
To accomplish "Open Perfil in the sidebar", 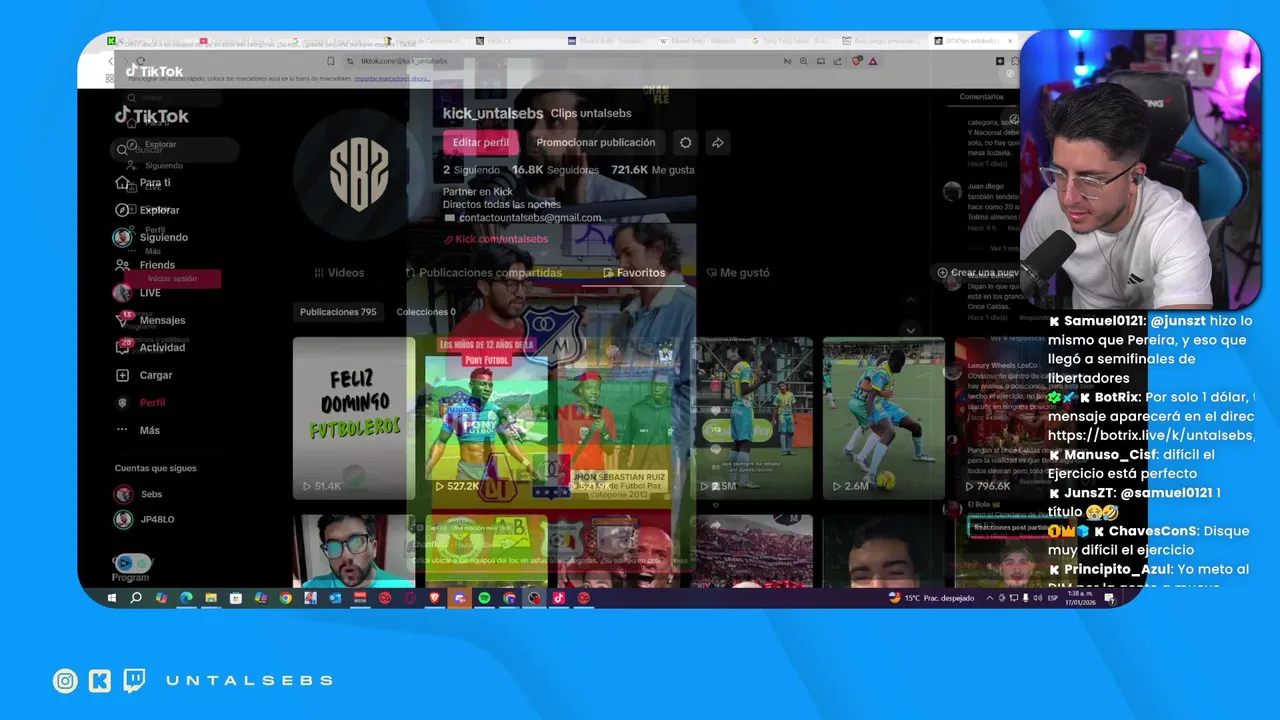I will point(142,403).
